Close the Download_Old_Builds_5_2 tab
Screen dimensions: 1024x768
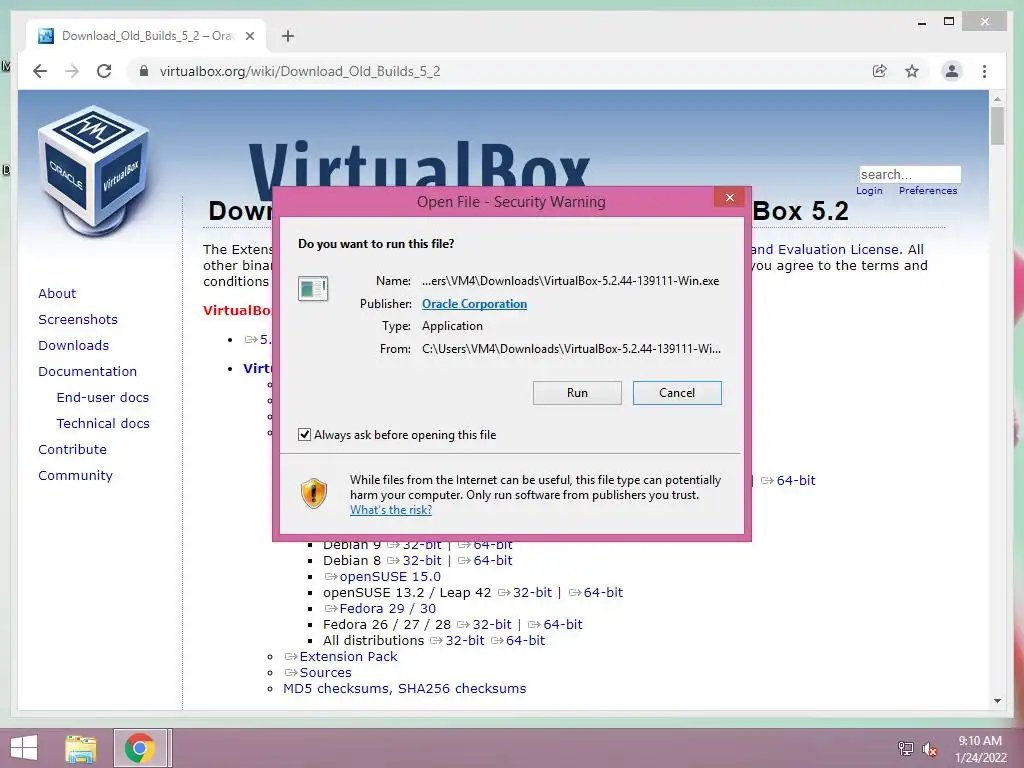pyautogui.click(x=249, y=36)
